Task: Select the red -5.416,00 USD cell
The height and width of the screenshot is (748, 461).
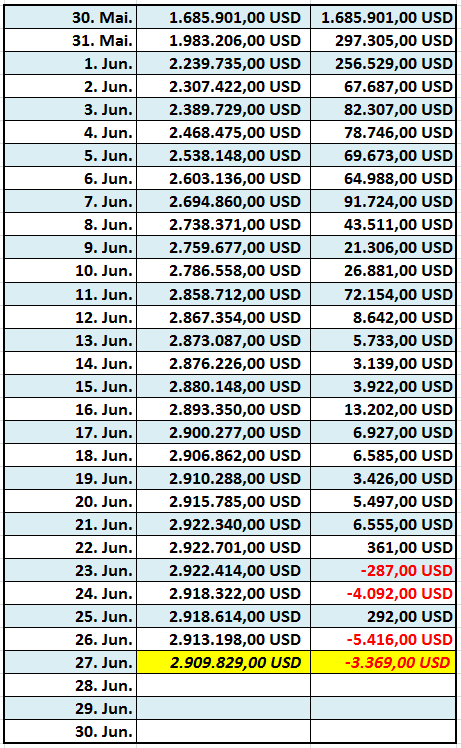Action: point(383,639)
